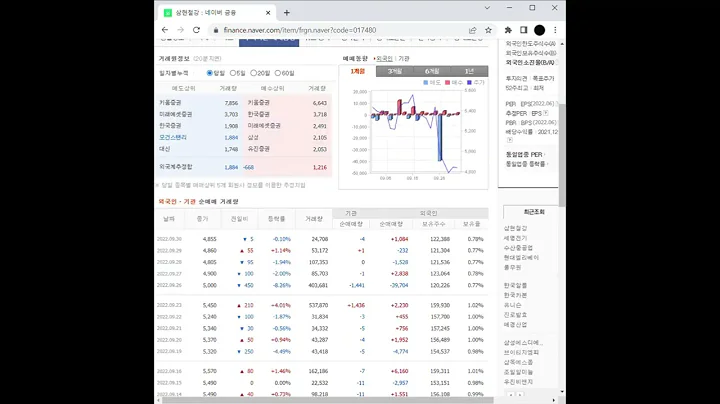Click the large blue sell bar in chart
This screenshot has height=404, width=720.
[439, 138]
